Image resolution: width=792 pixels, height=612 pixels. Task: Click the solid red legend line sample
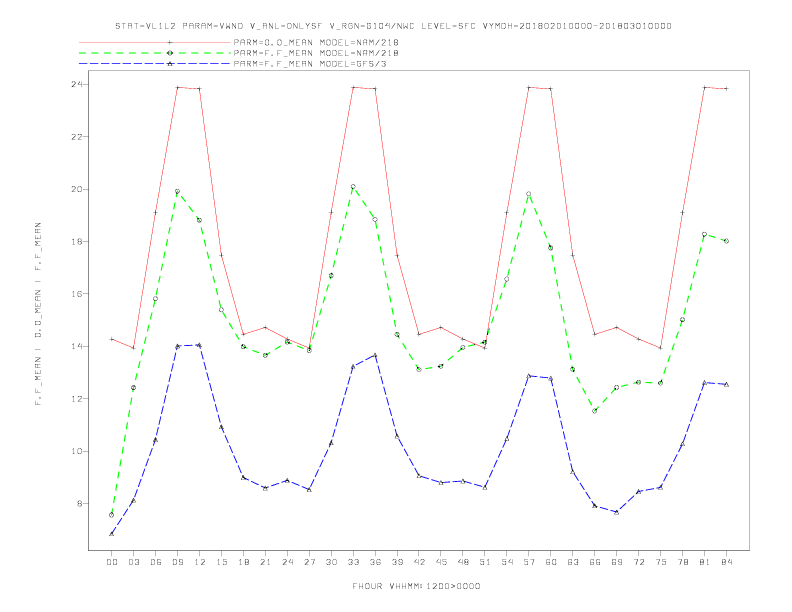155,42
